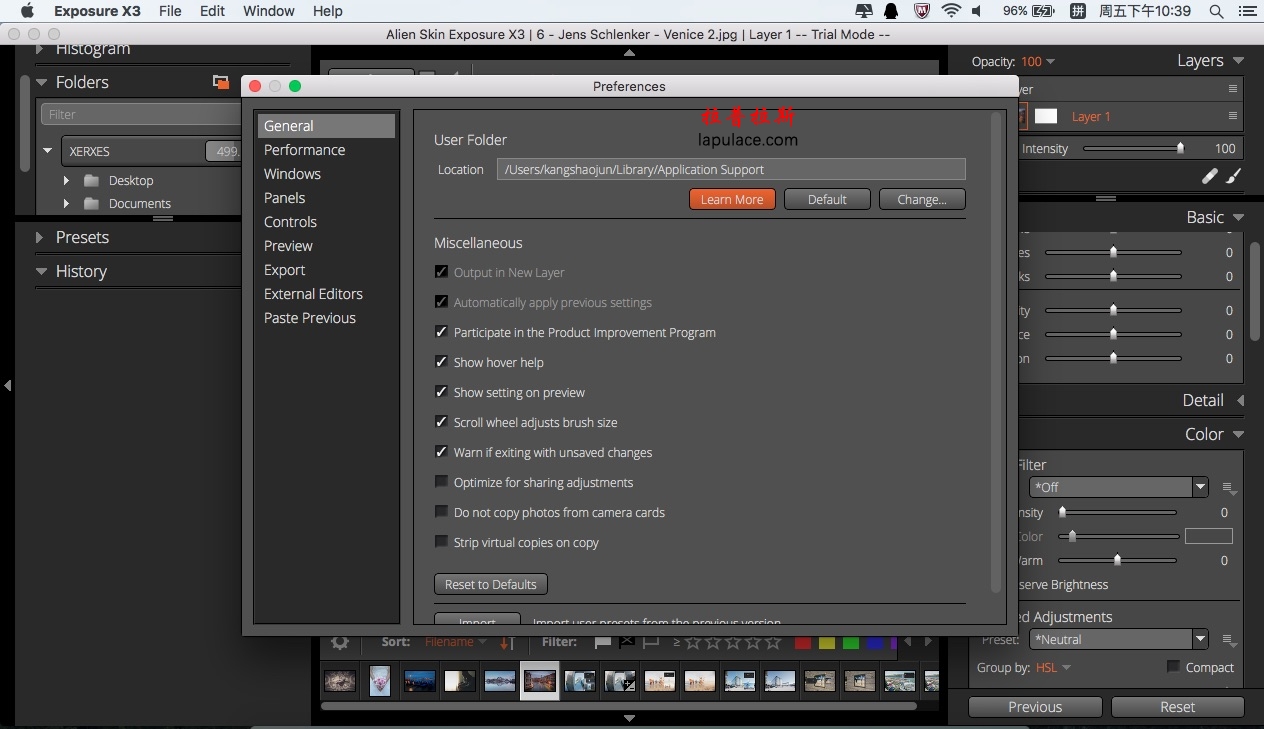Select Performance preferences tab
1264x729 pixels.
point(304,150)
